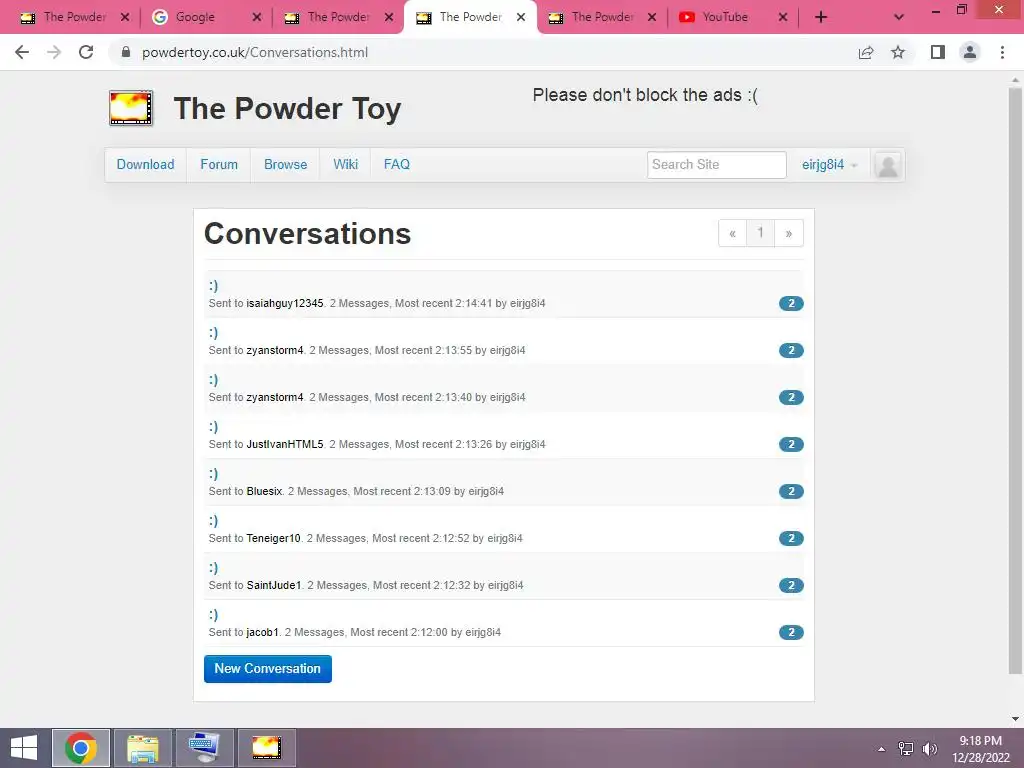1024x768 pixels.
Task: Open the Forum nav item
Action: coord(219,165)
